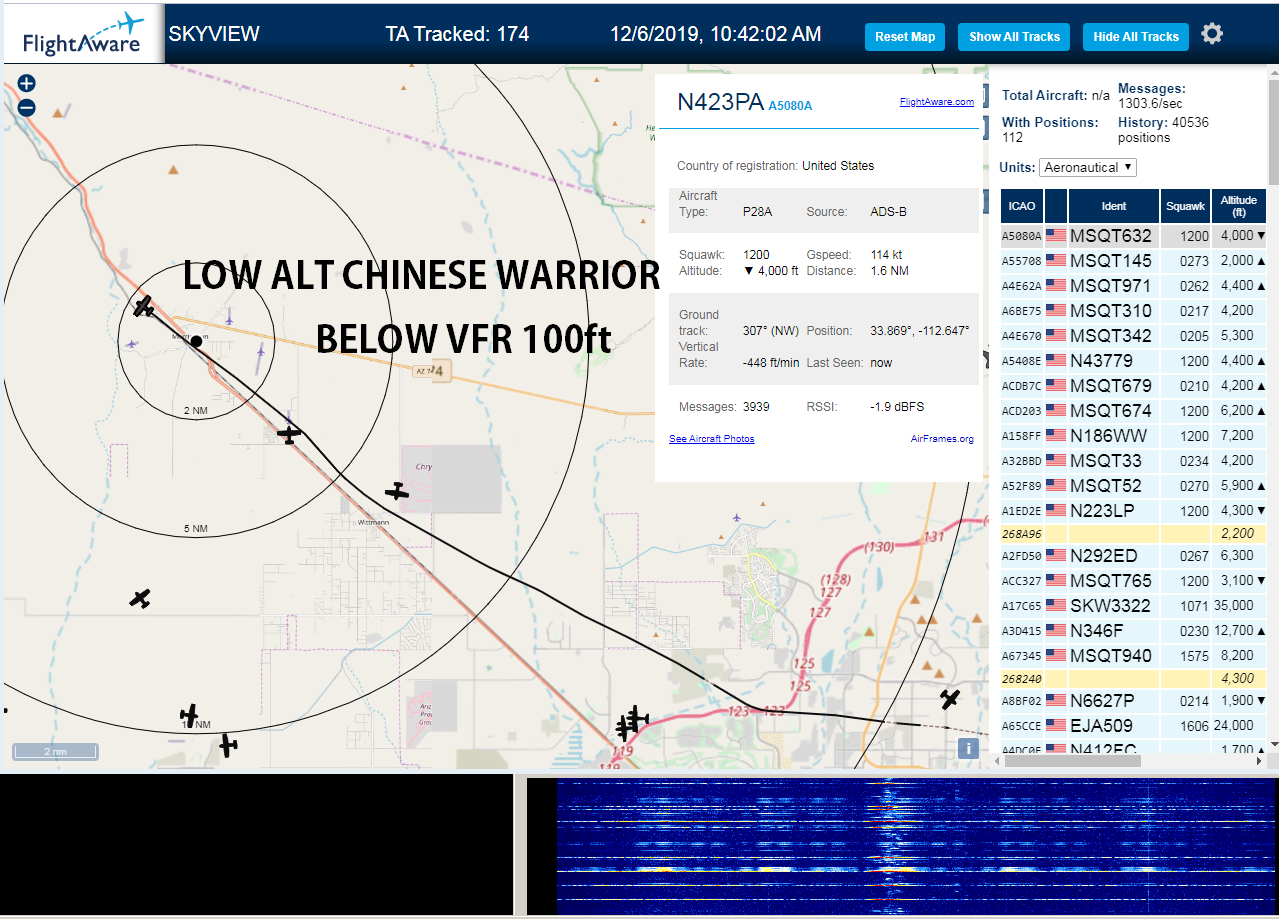1279x919 pixels.
Task: Zoom out the map with minus icon
Action: click(x=27, y=108)
